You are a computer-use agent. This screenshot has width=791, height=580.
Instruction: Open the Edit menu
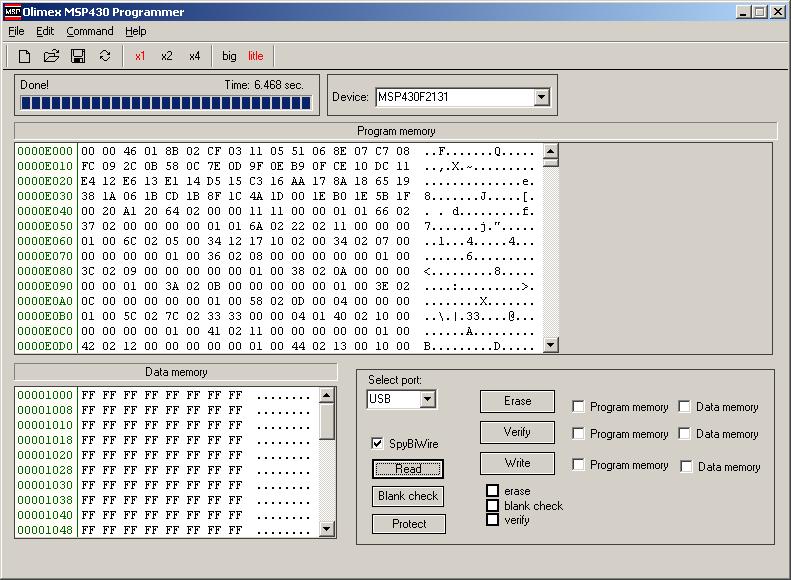click(x=45, y=31)
